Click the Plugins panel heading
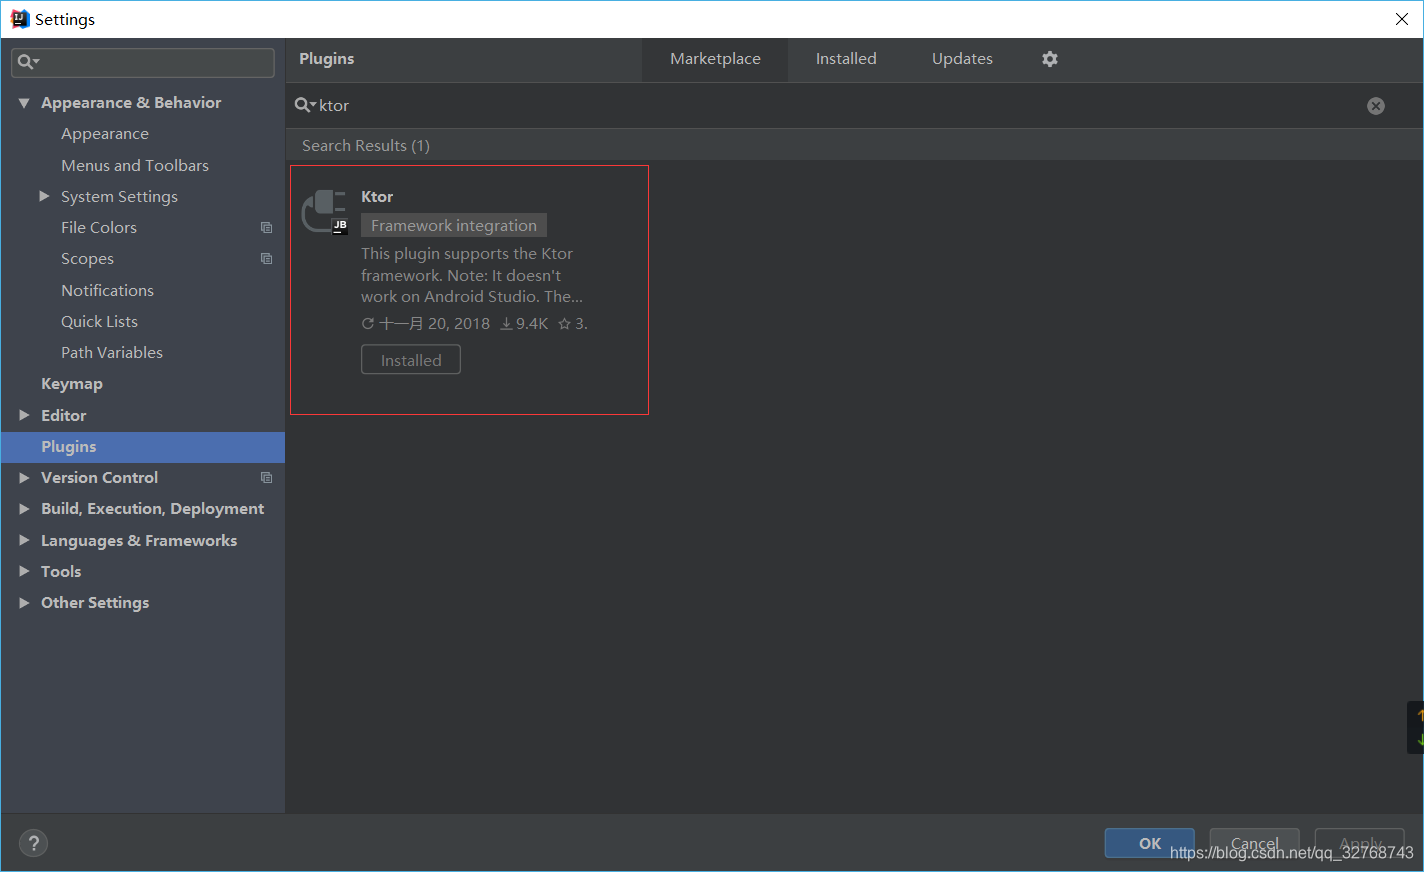The width and height of the screenshot is (1424, 872). (x=327, y=59)
